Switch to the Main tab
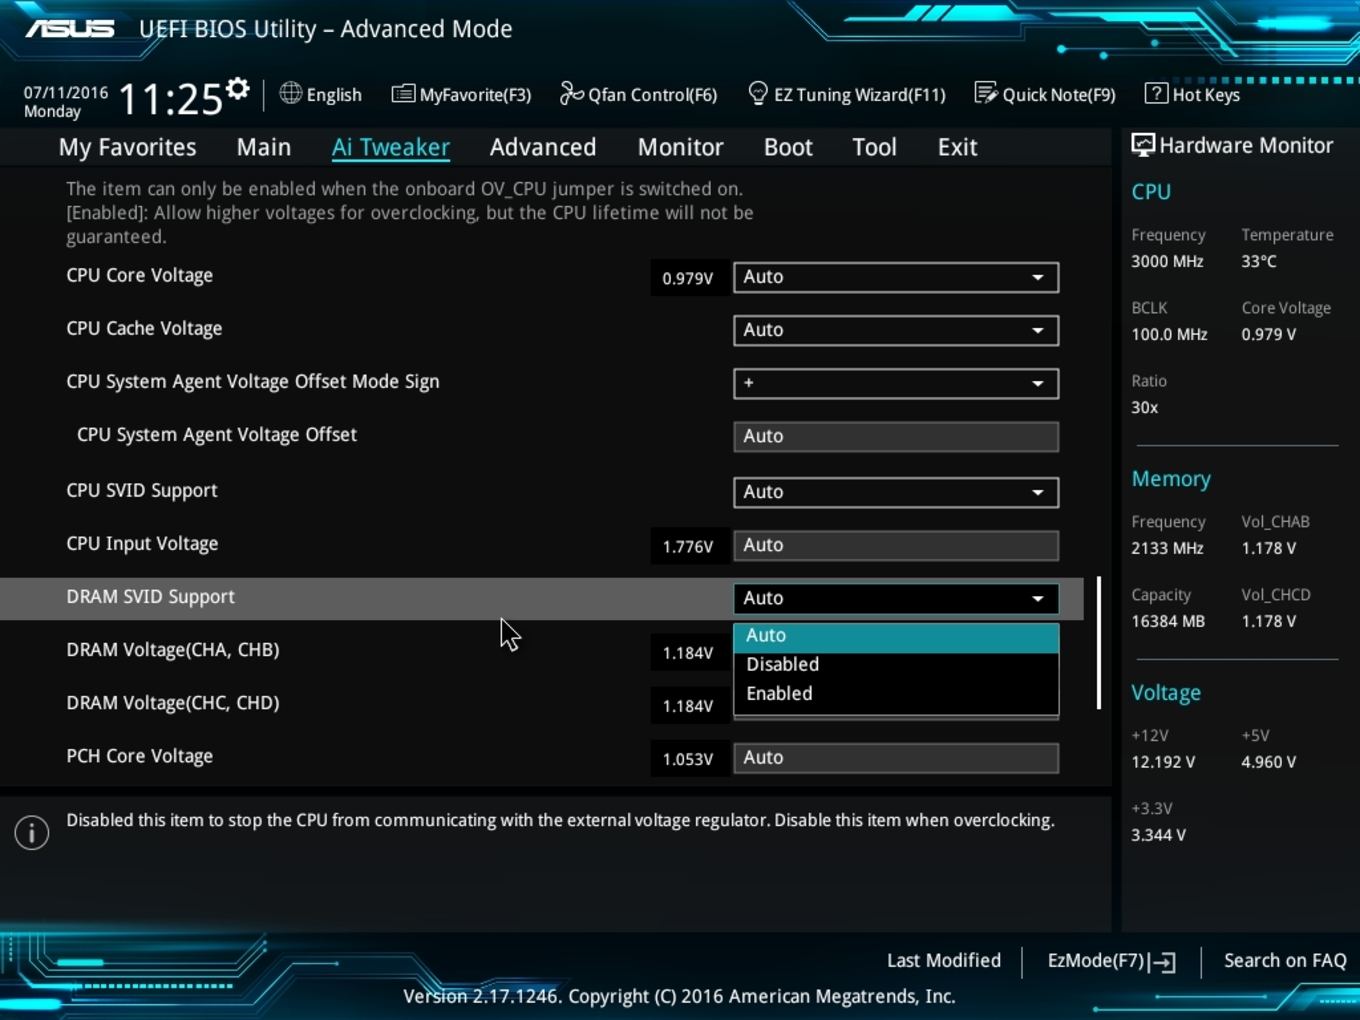The width and height of the screenshot is (1360, 1020). (x=264, y=147)
